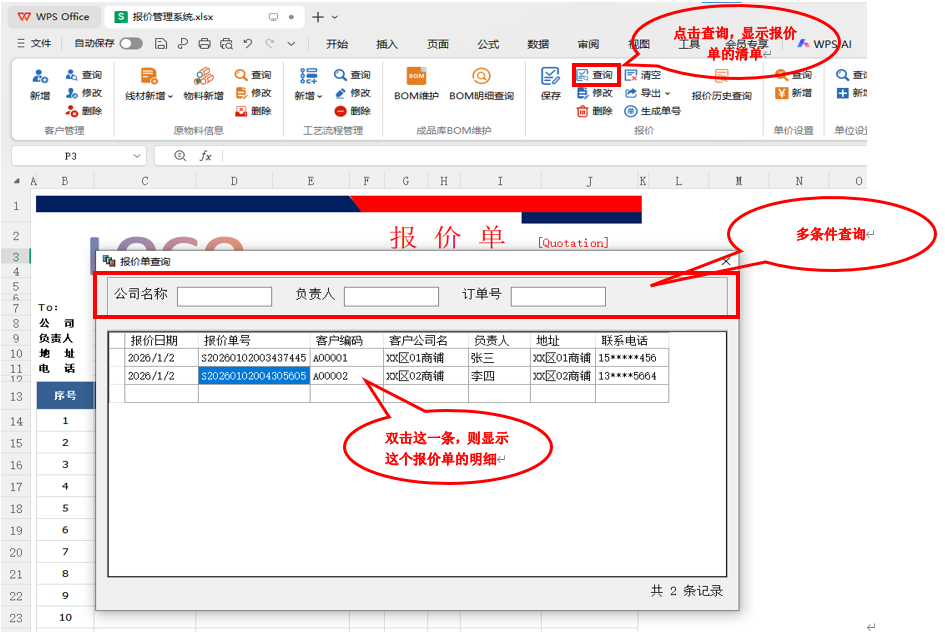This screenshot has width=945, height=632.
Task: Click the zoom icon beside formula bar
Action: [x=180, y=155]
